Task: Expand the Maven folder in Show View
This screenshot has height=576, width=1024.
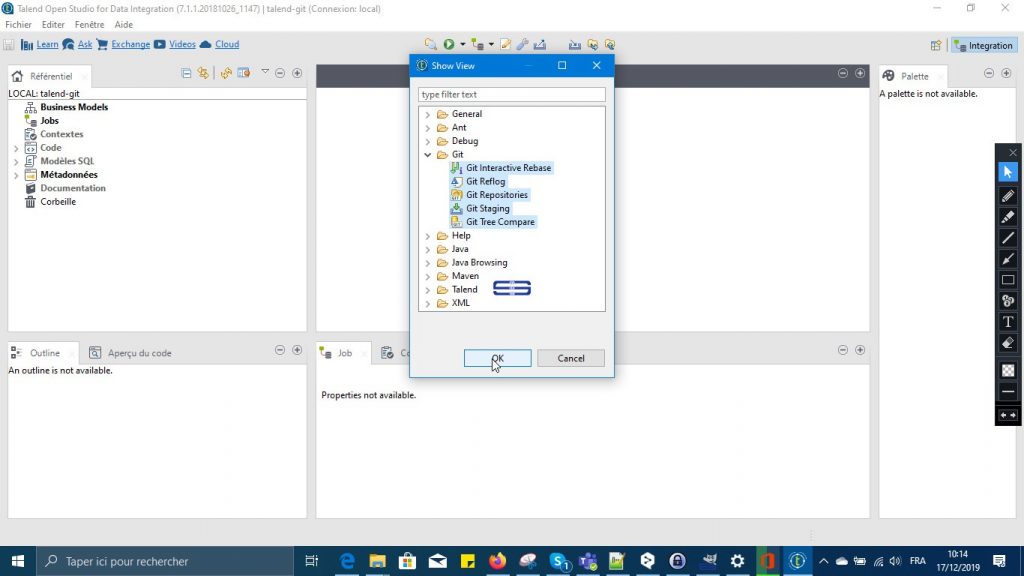Action: pos(428,276)
